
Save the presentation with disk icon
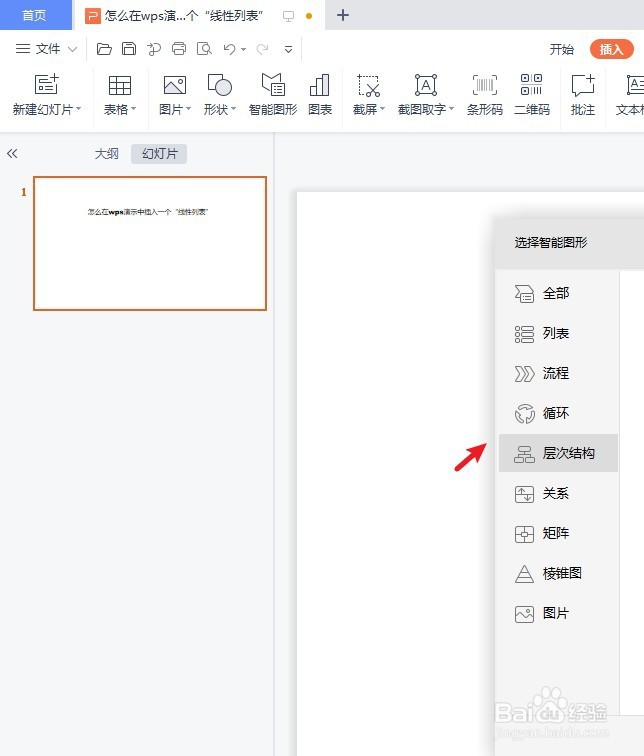tap(129, 49)
